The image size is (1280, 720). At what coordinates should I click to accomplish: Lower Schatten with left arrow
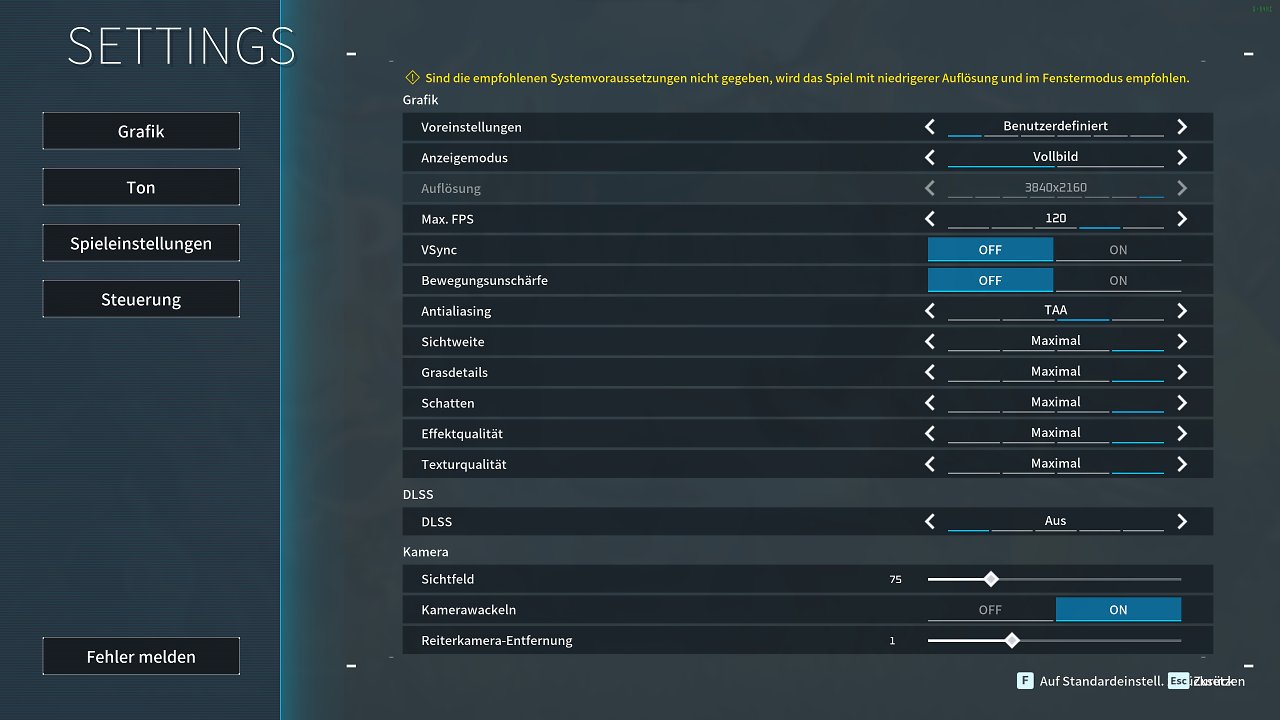[x=930, y=403]
